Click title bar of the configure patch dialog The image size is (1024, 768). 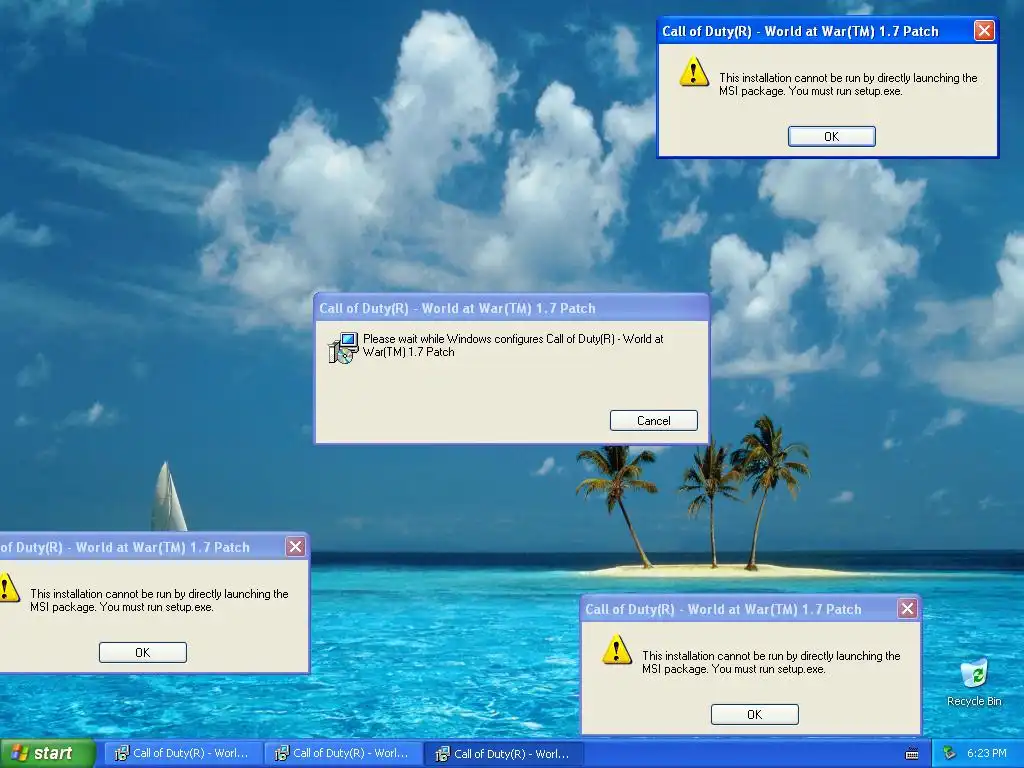(x=511, y=308)
